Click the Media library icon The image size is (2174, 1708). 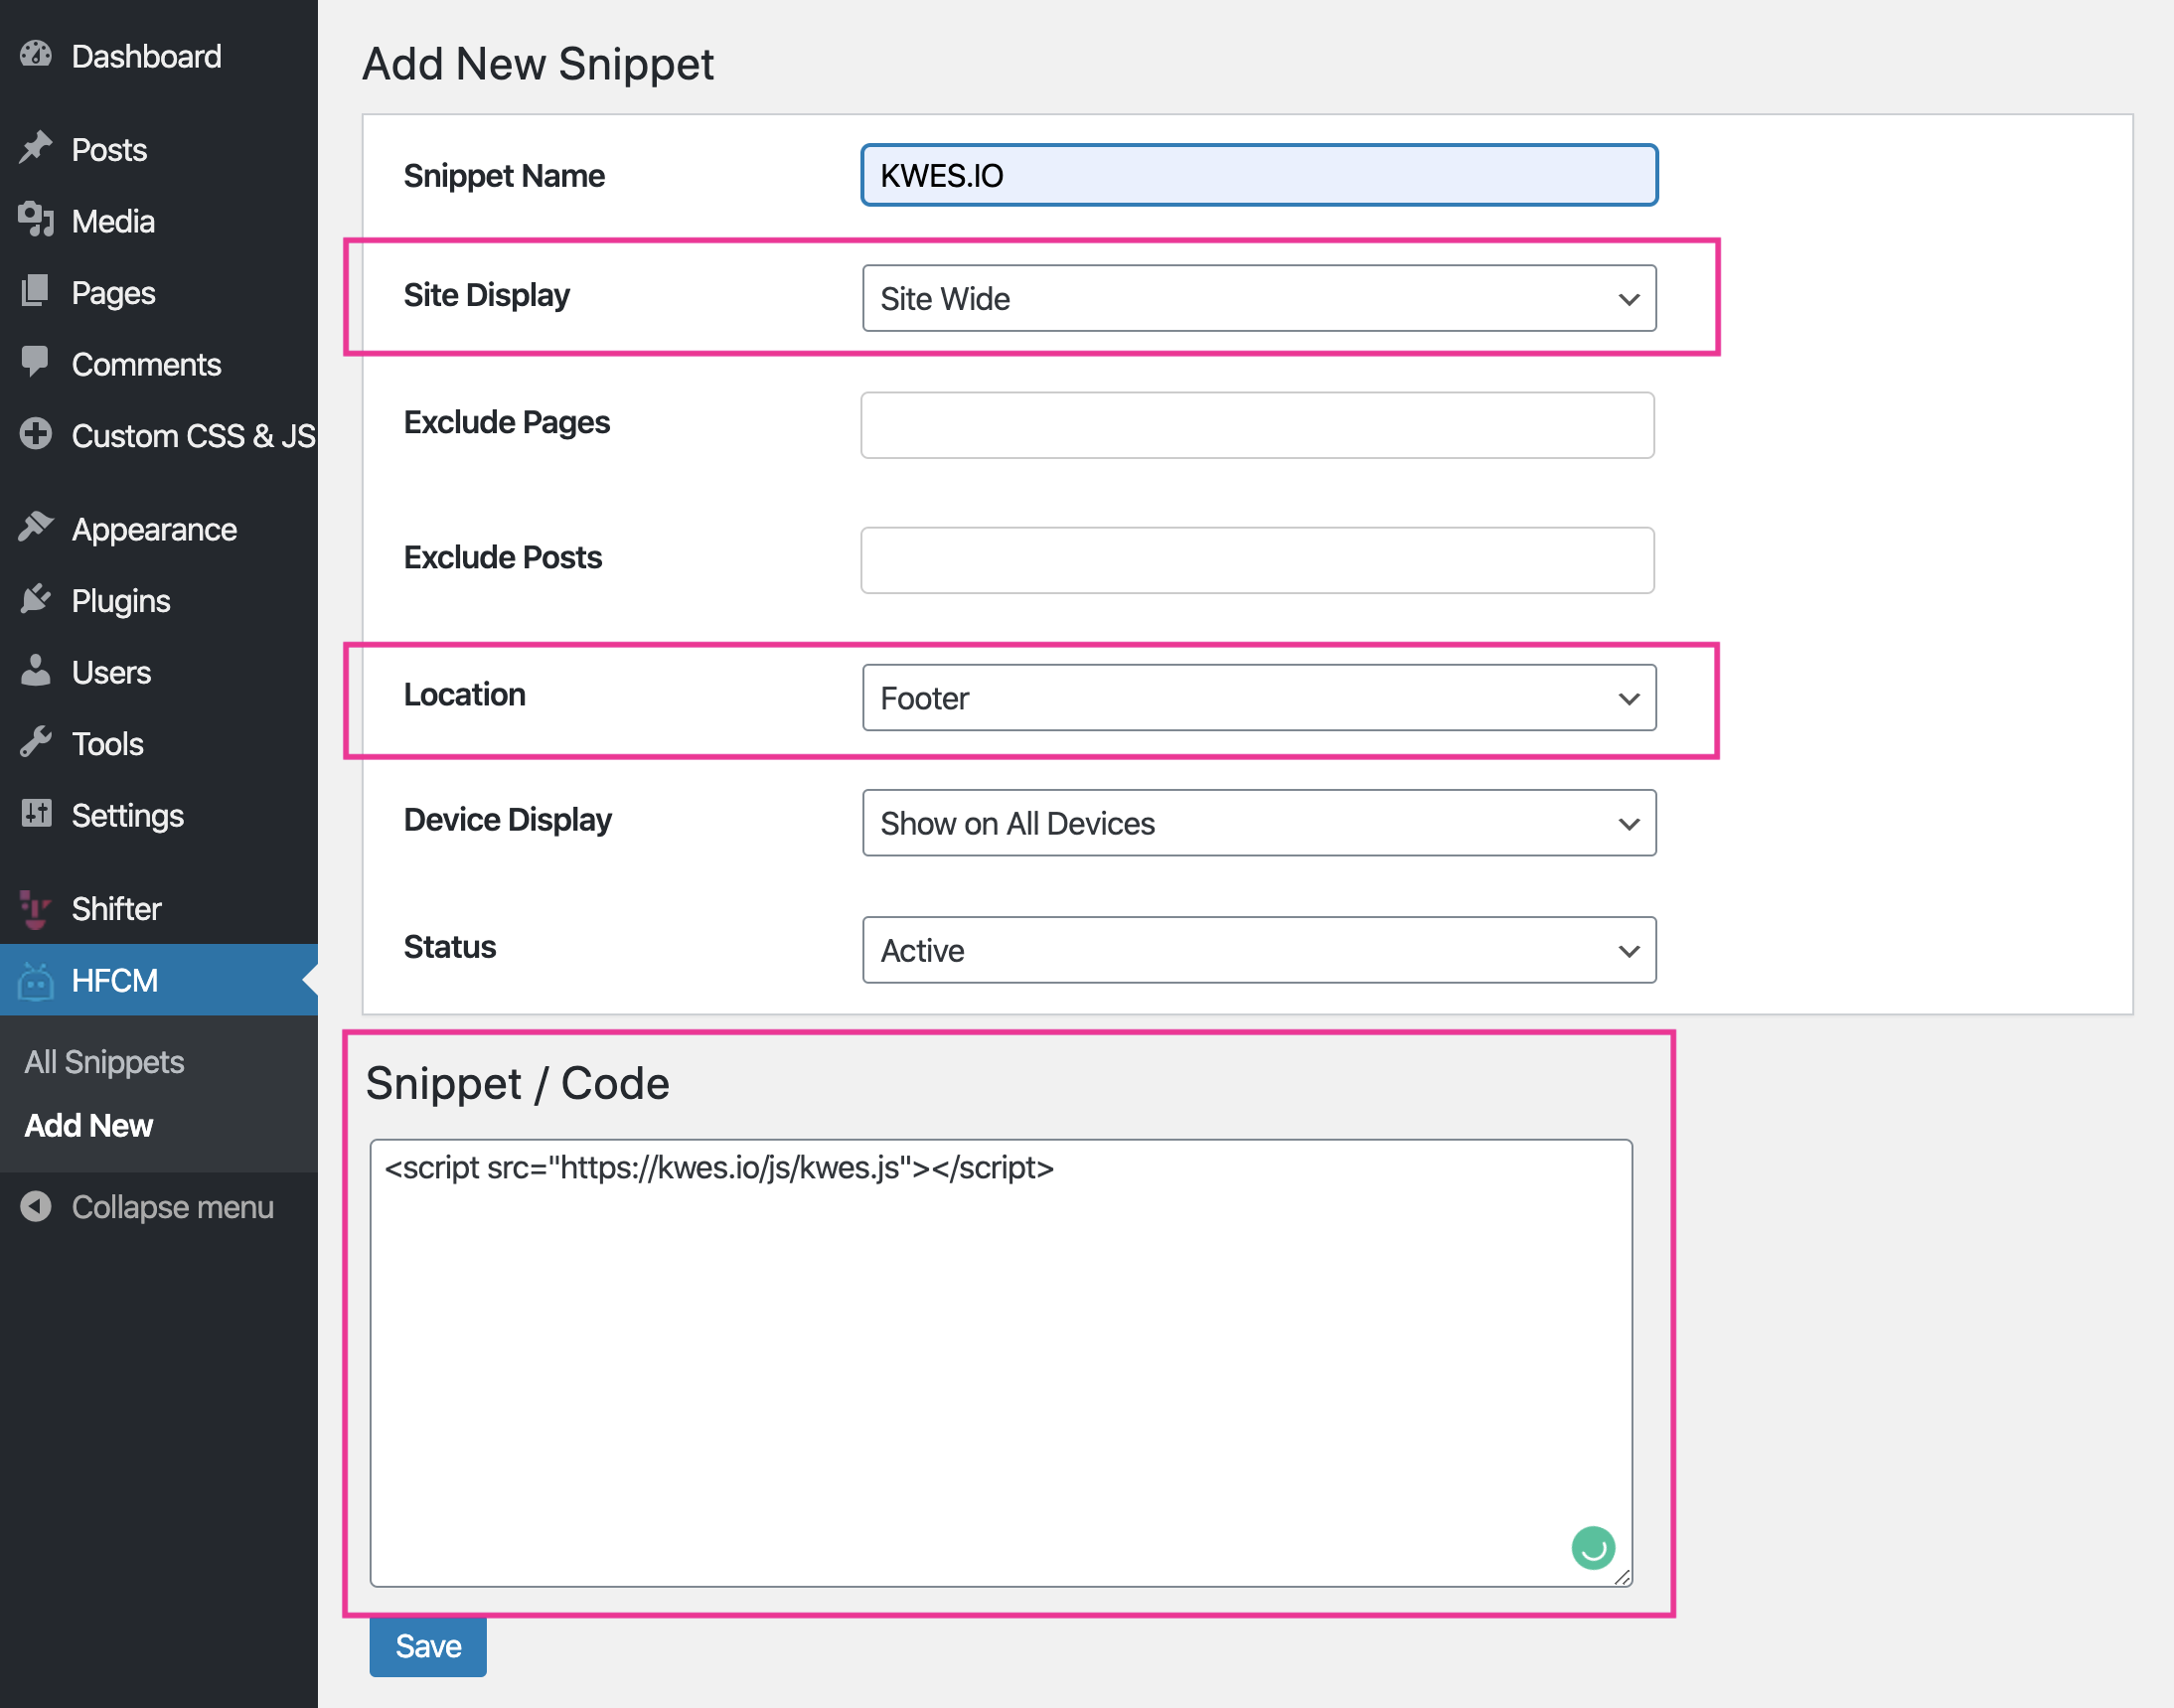point(36,220)
